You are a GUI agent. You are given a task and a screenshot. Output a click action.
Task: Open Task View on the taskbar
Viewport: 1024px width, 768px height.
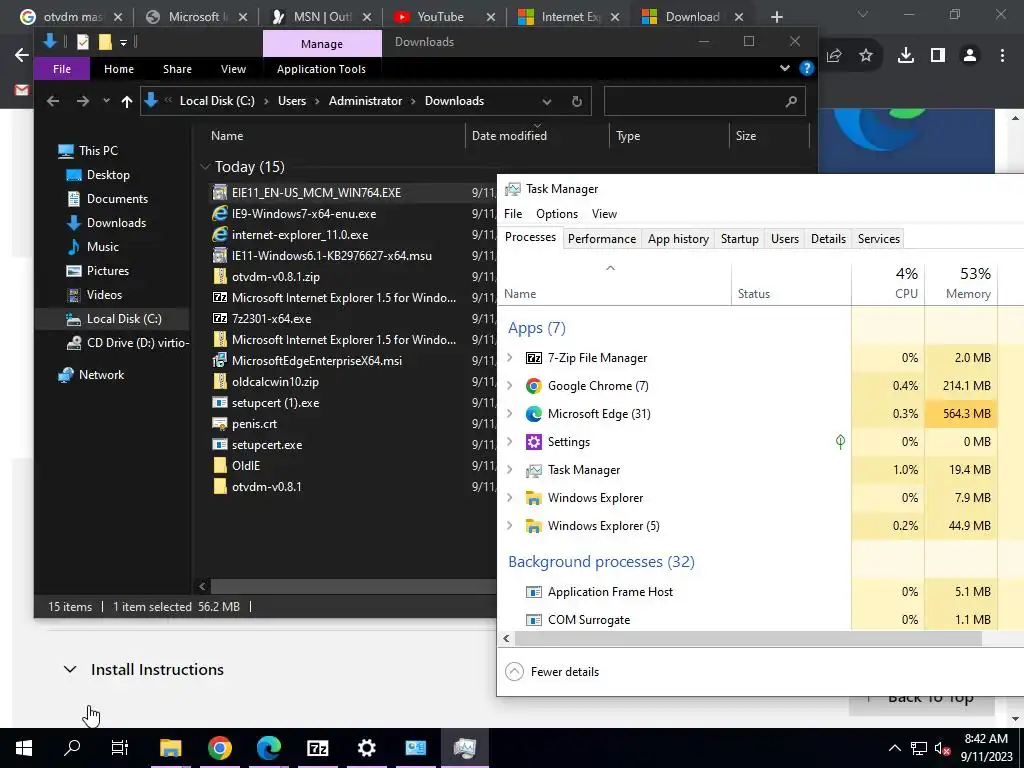tap(120, 748)
